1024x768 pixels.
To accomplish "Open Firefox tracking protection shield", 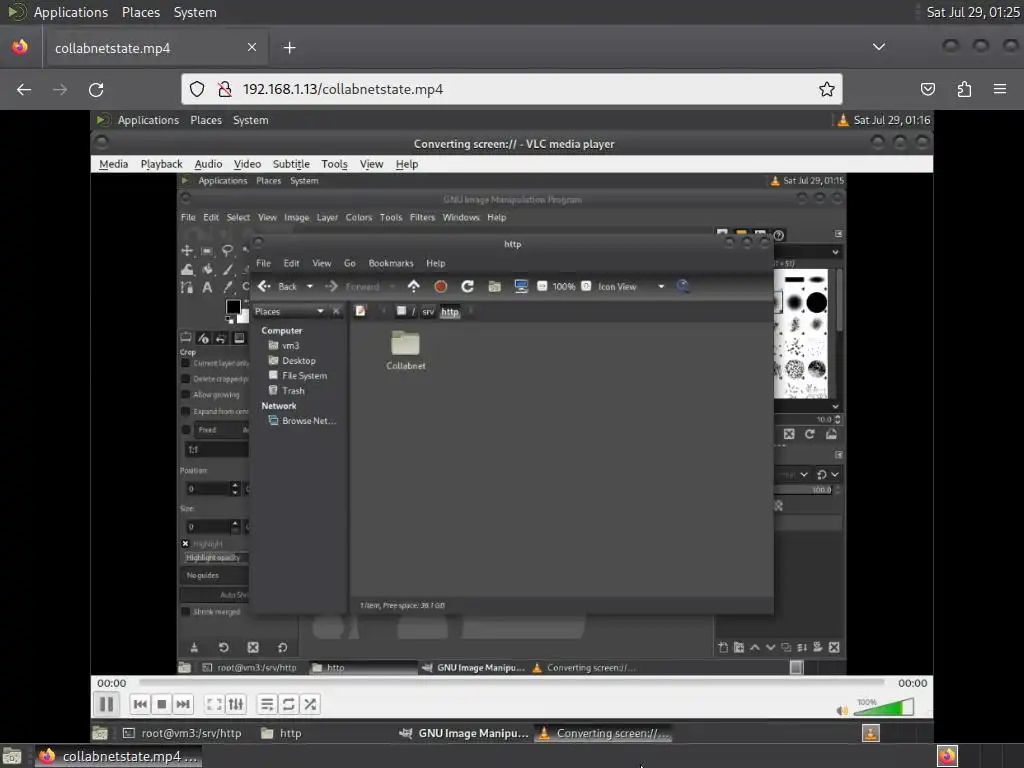I will pyautogui.click(x=197, y=89).
